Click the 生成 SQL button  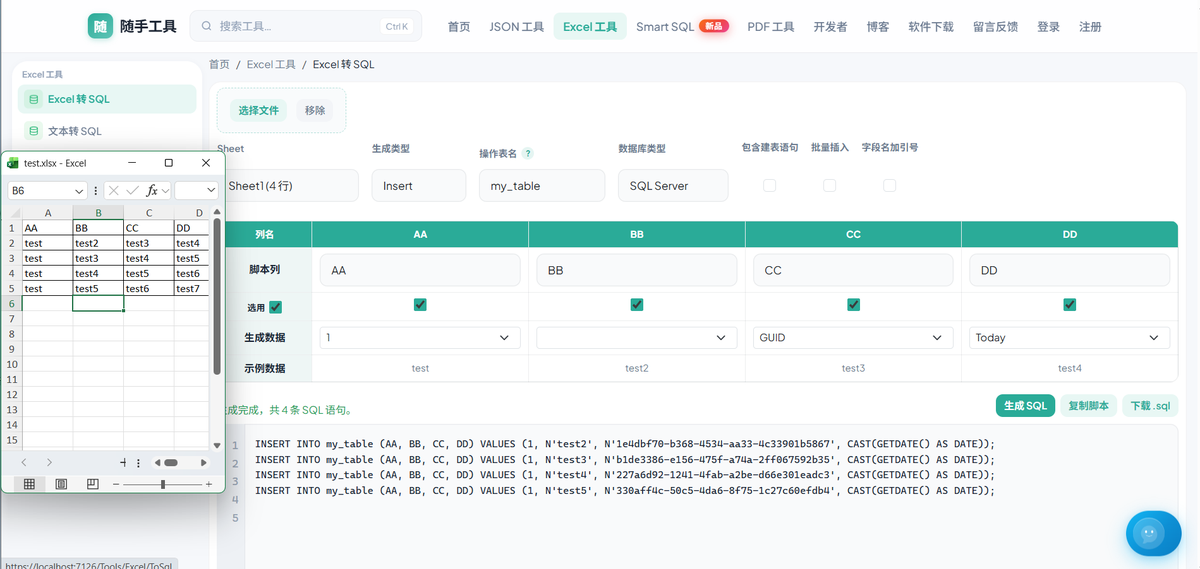1025,406
